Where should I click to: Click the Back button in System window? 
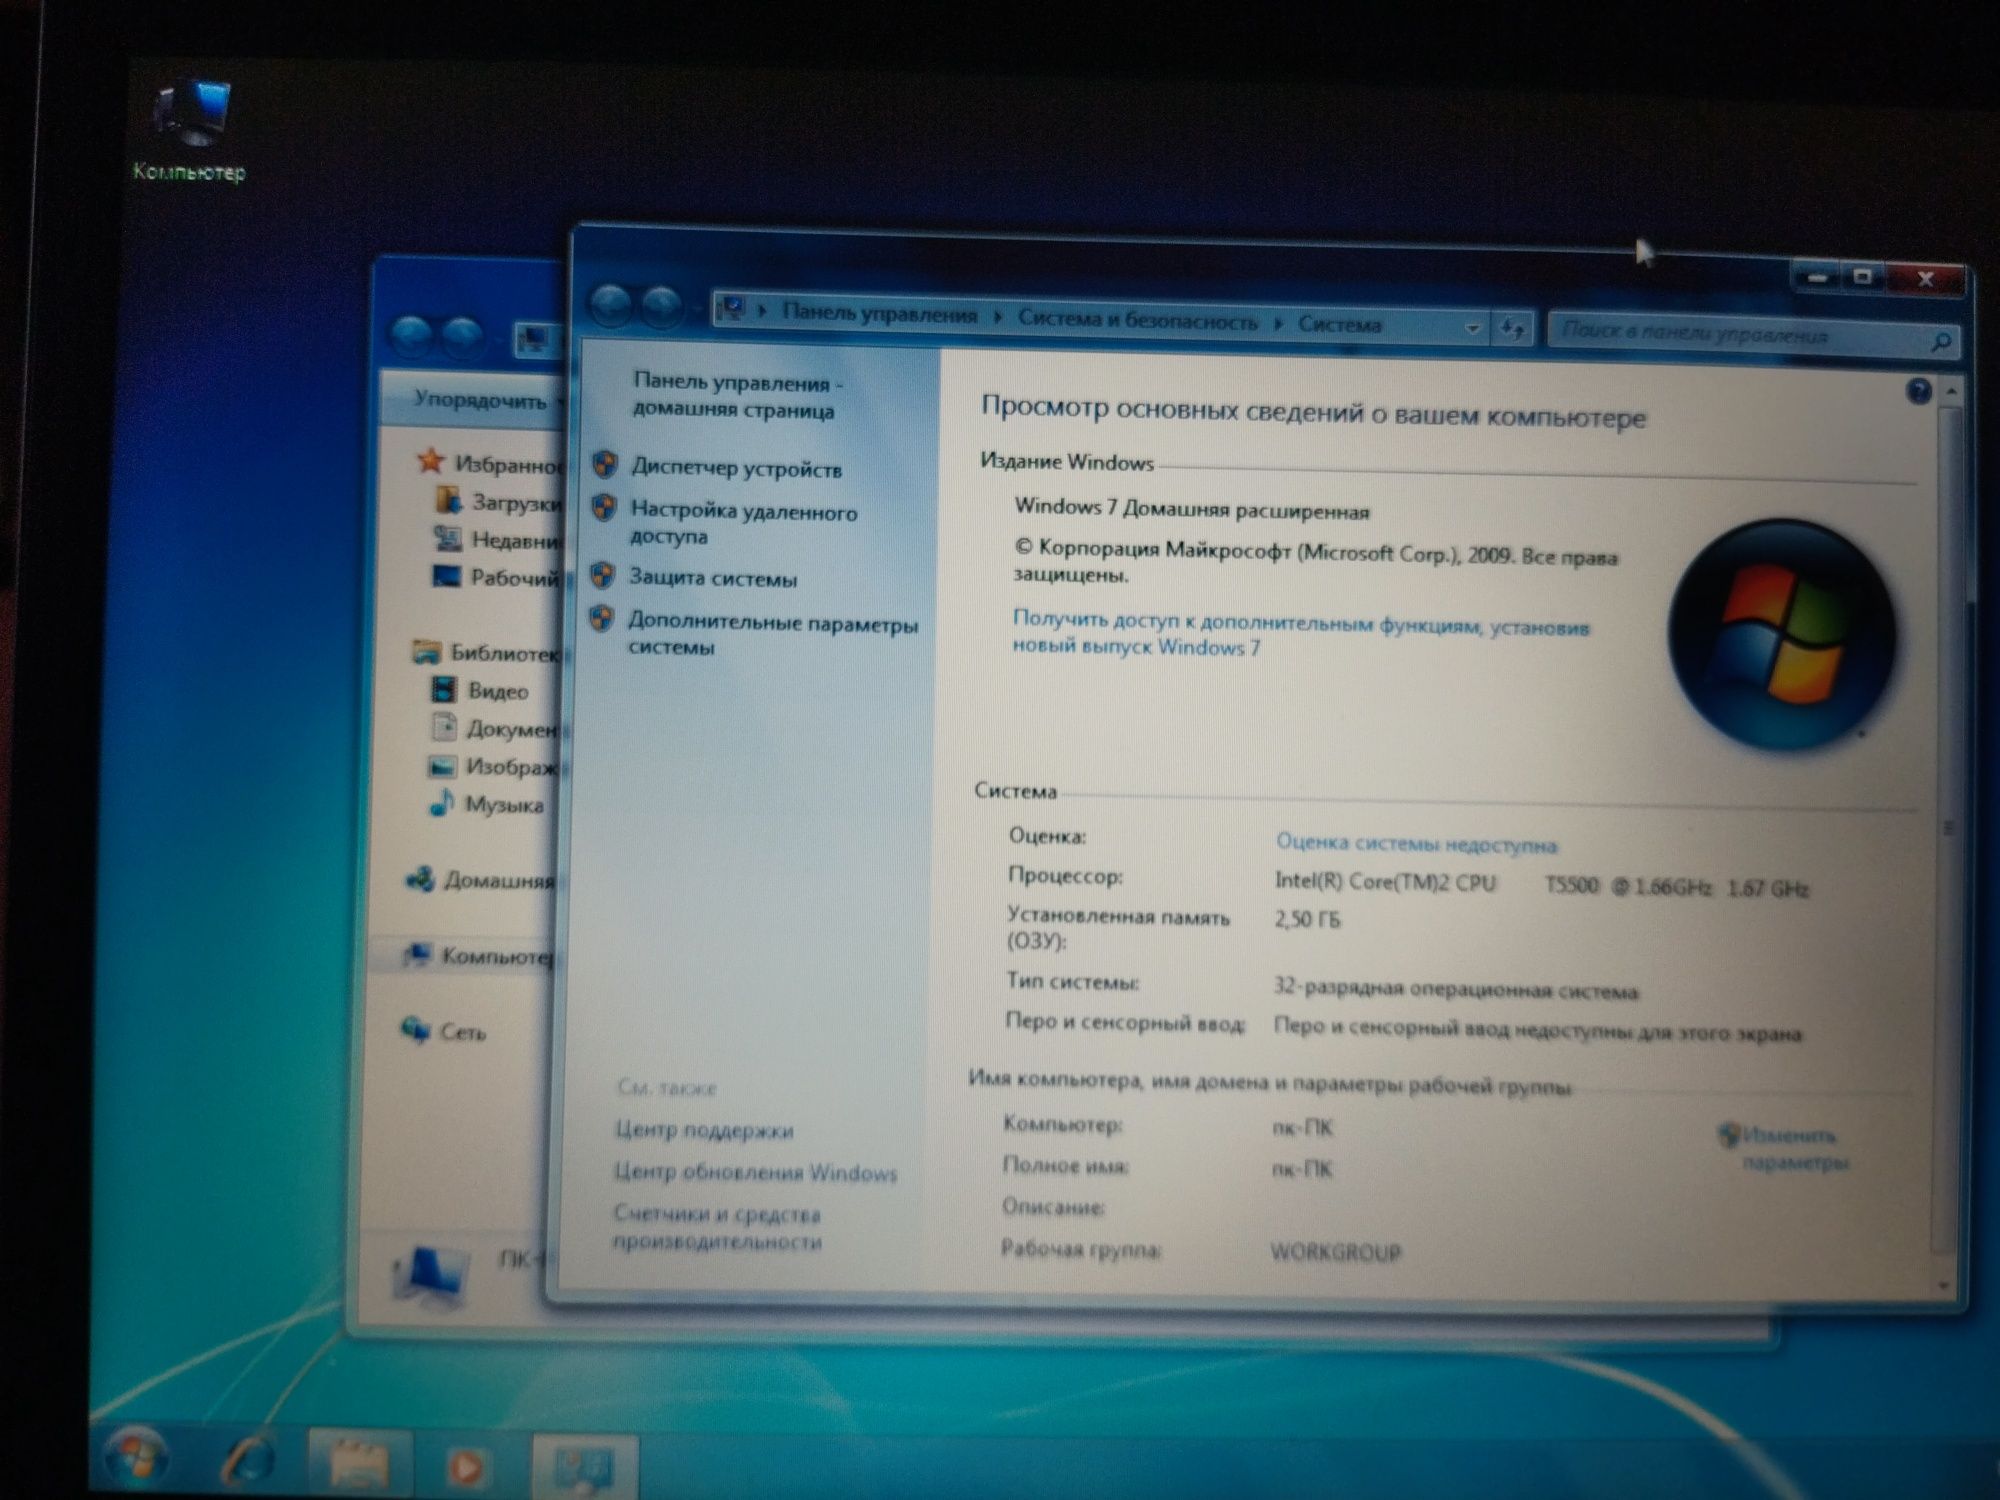(611, 305)
